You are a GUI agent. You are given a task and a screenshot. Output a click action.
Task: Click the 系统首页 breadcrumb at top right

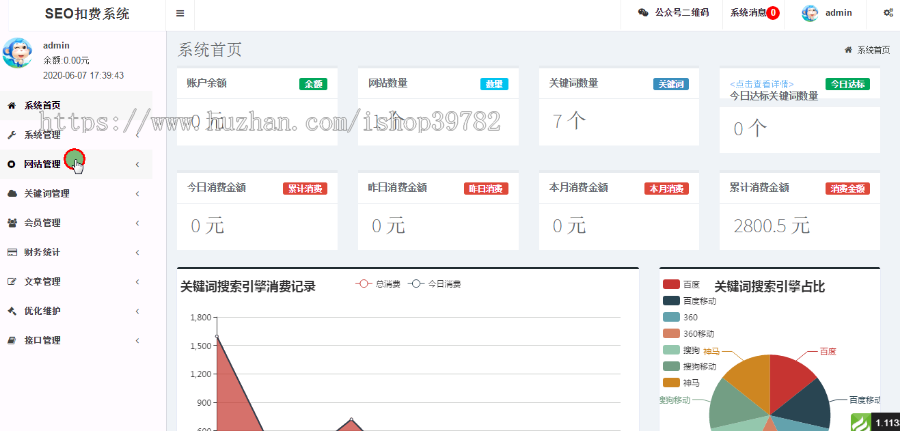[x=873, y=50]
